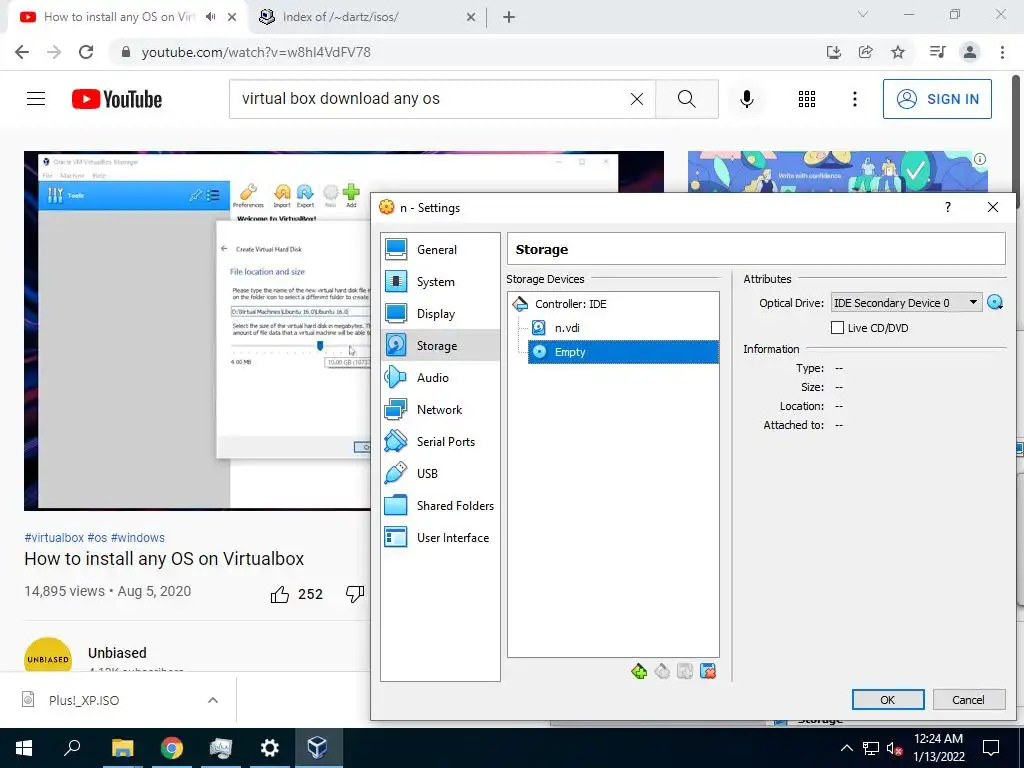This screenshot has width=1024, height=768.
Task: Go back in browser history
Action: pyautogui.click(x=22, y=52)
